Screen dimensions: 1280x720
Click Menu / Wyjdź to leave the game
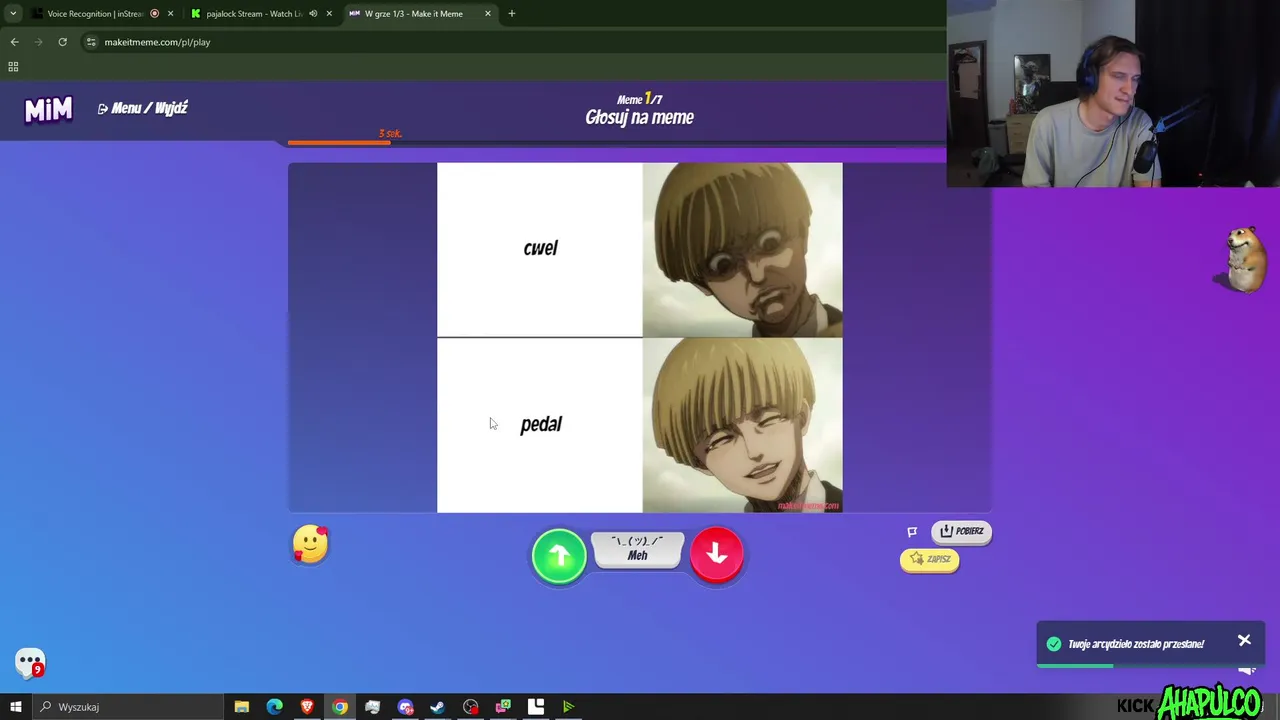pyautogui.click(x=143, y=108)
